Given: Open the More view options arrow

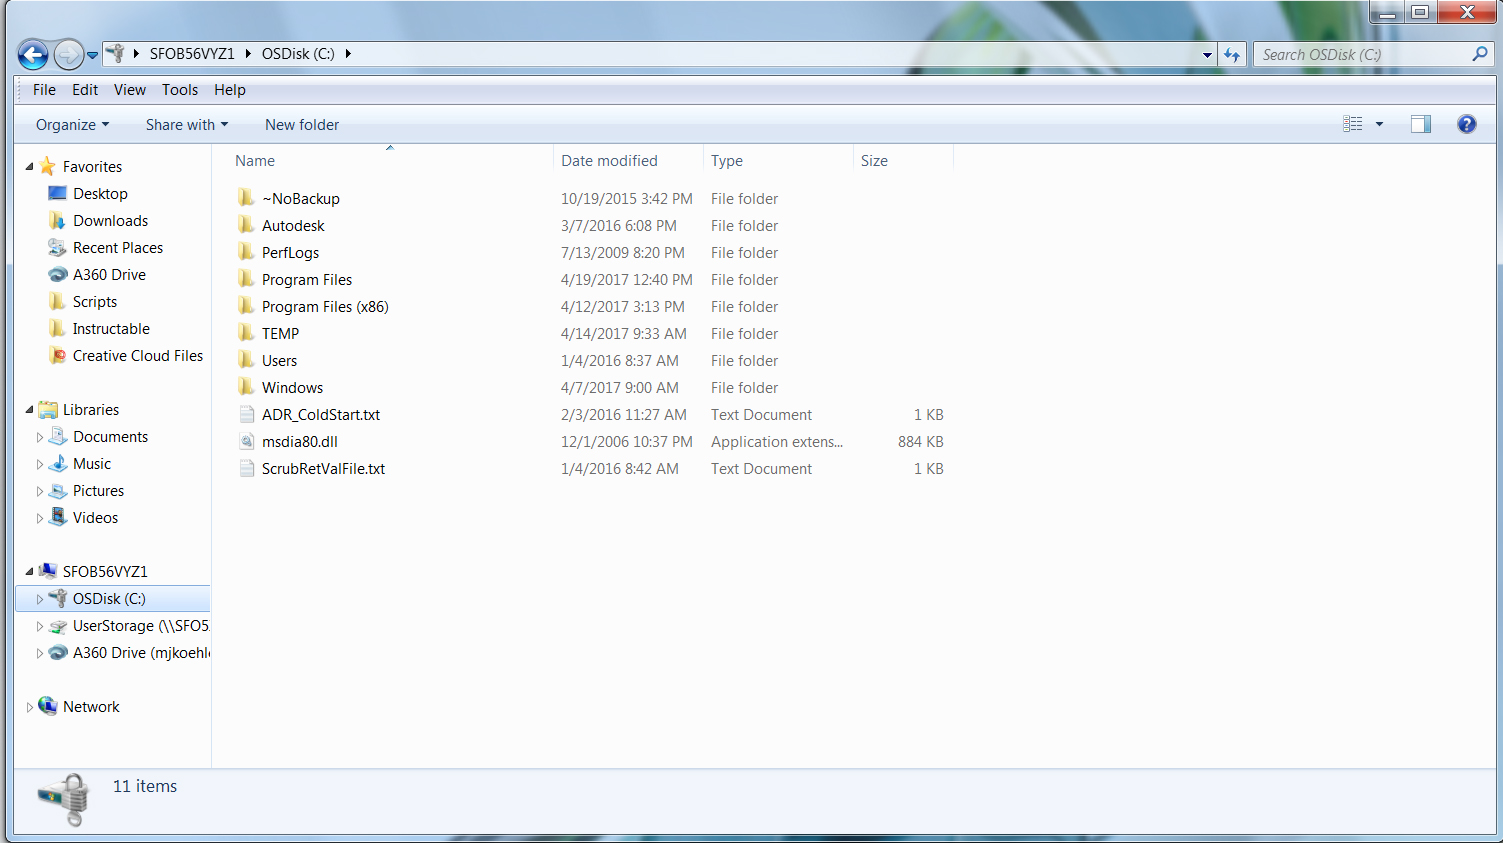Looking at the screenshot, I should 1379,124.
